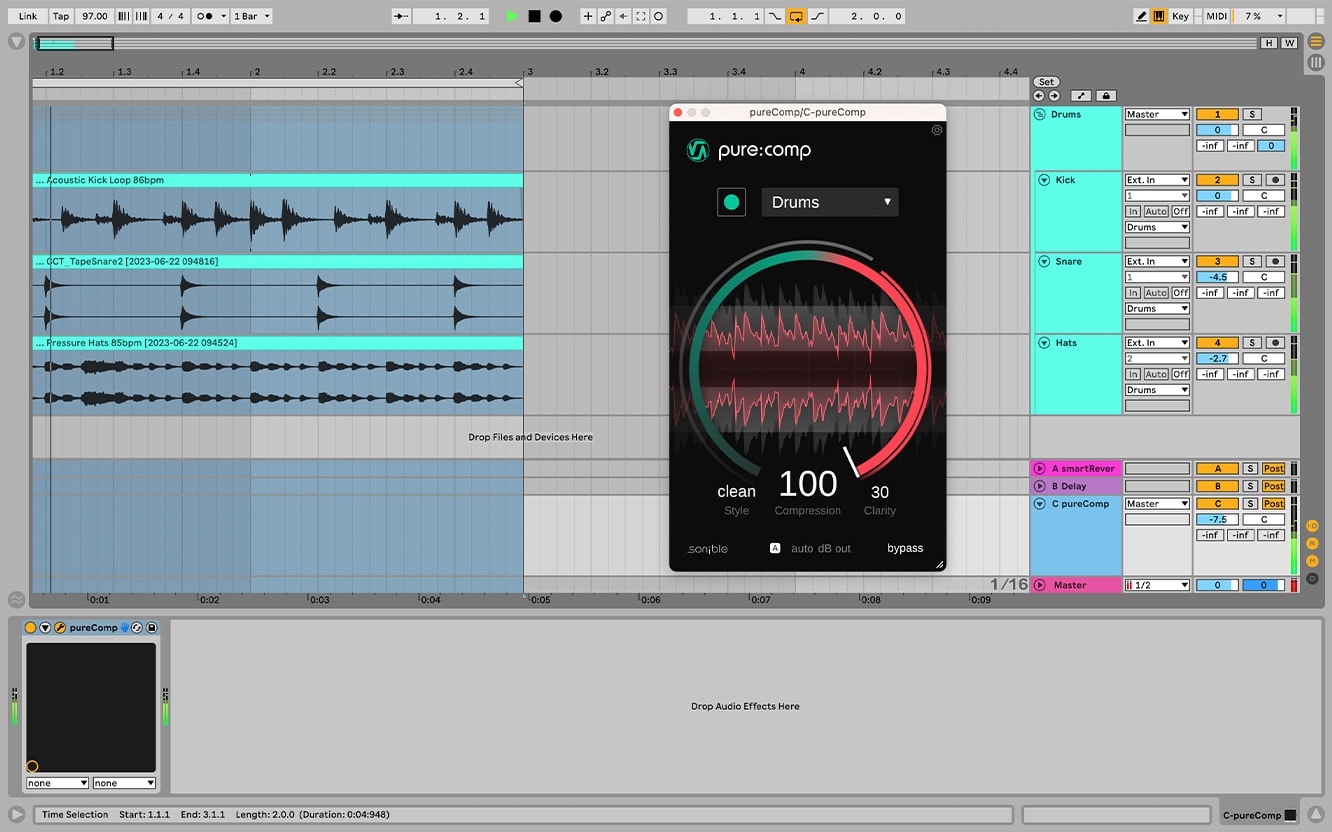
Task: Select Snare volume field showing -4.5
Action: 1217,277
